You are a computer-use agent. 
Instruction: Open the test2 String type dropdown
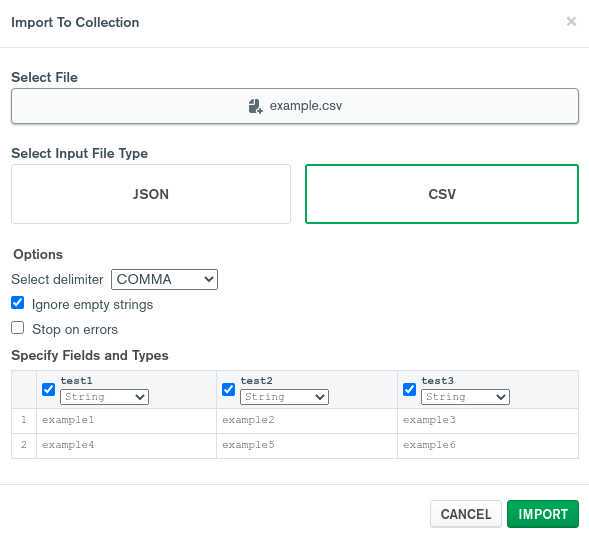(x=284, y=397)
